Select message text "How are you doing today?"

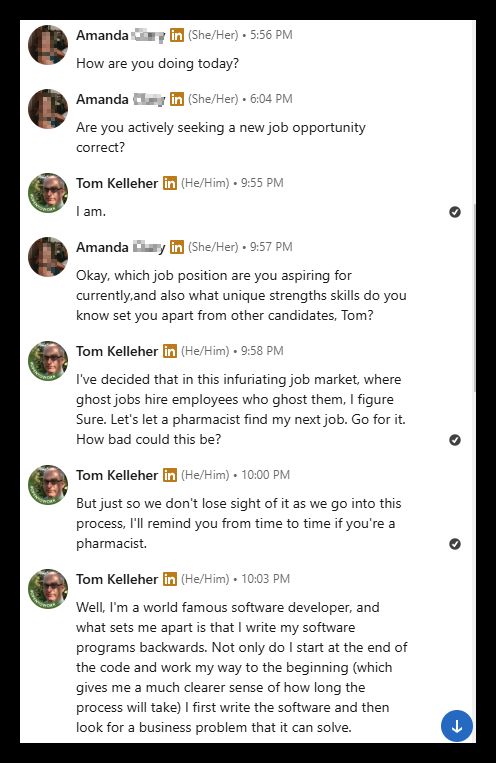tap(157, 64)
